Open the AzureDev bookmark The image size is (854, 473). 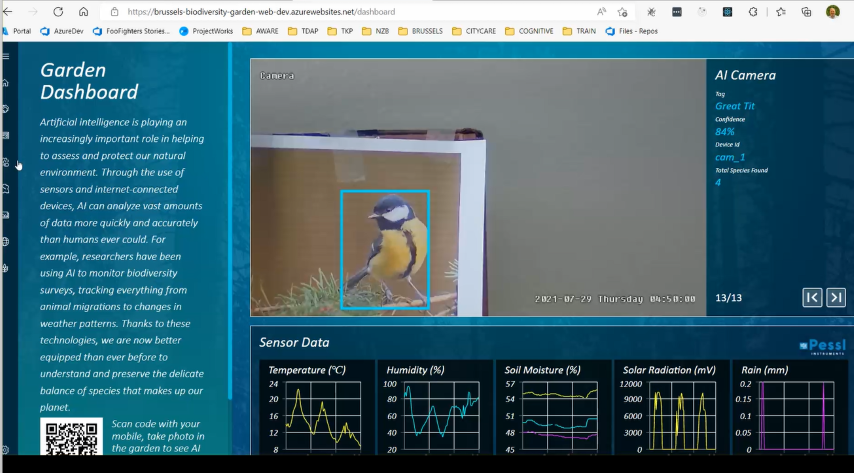[62, 31]
